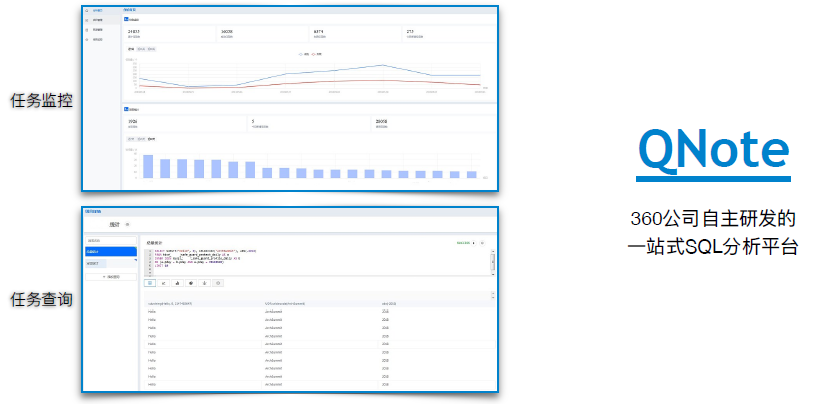Switch result view to line chart icon
This screenshot has height=404, width=838.
click(164, 283)
